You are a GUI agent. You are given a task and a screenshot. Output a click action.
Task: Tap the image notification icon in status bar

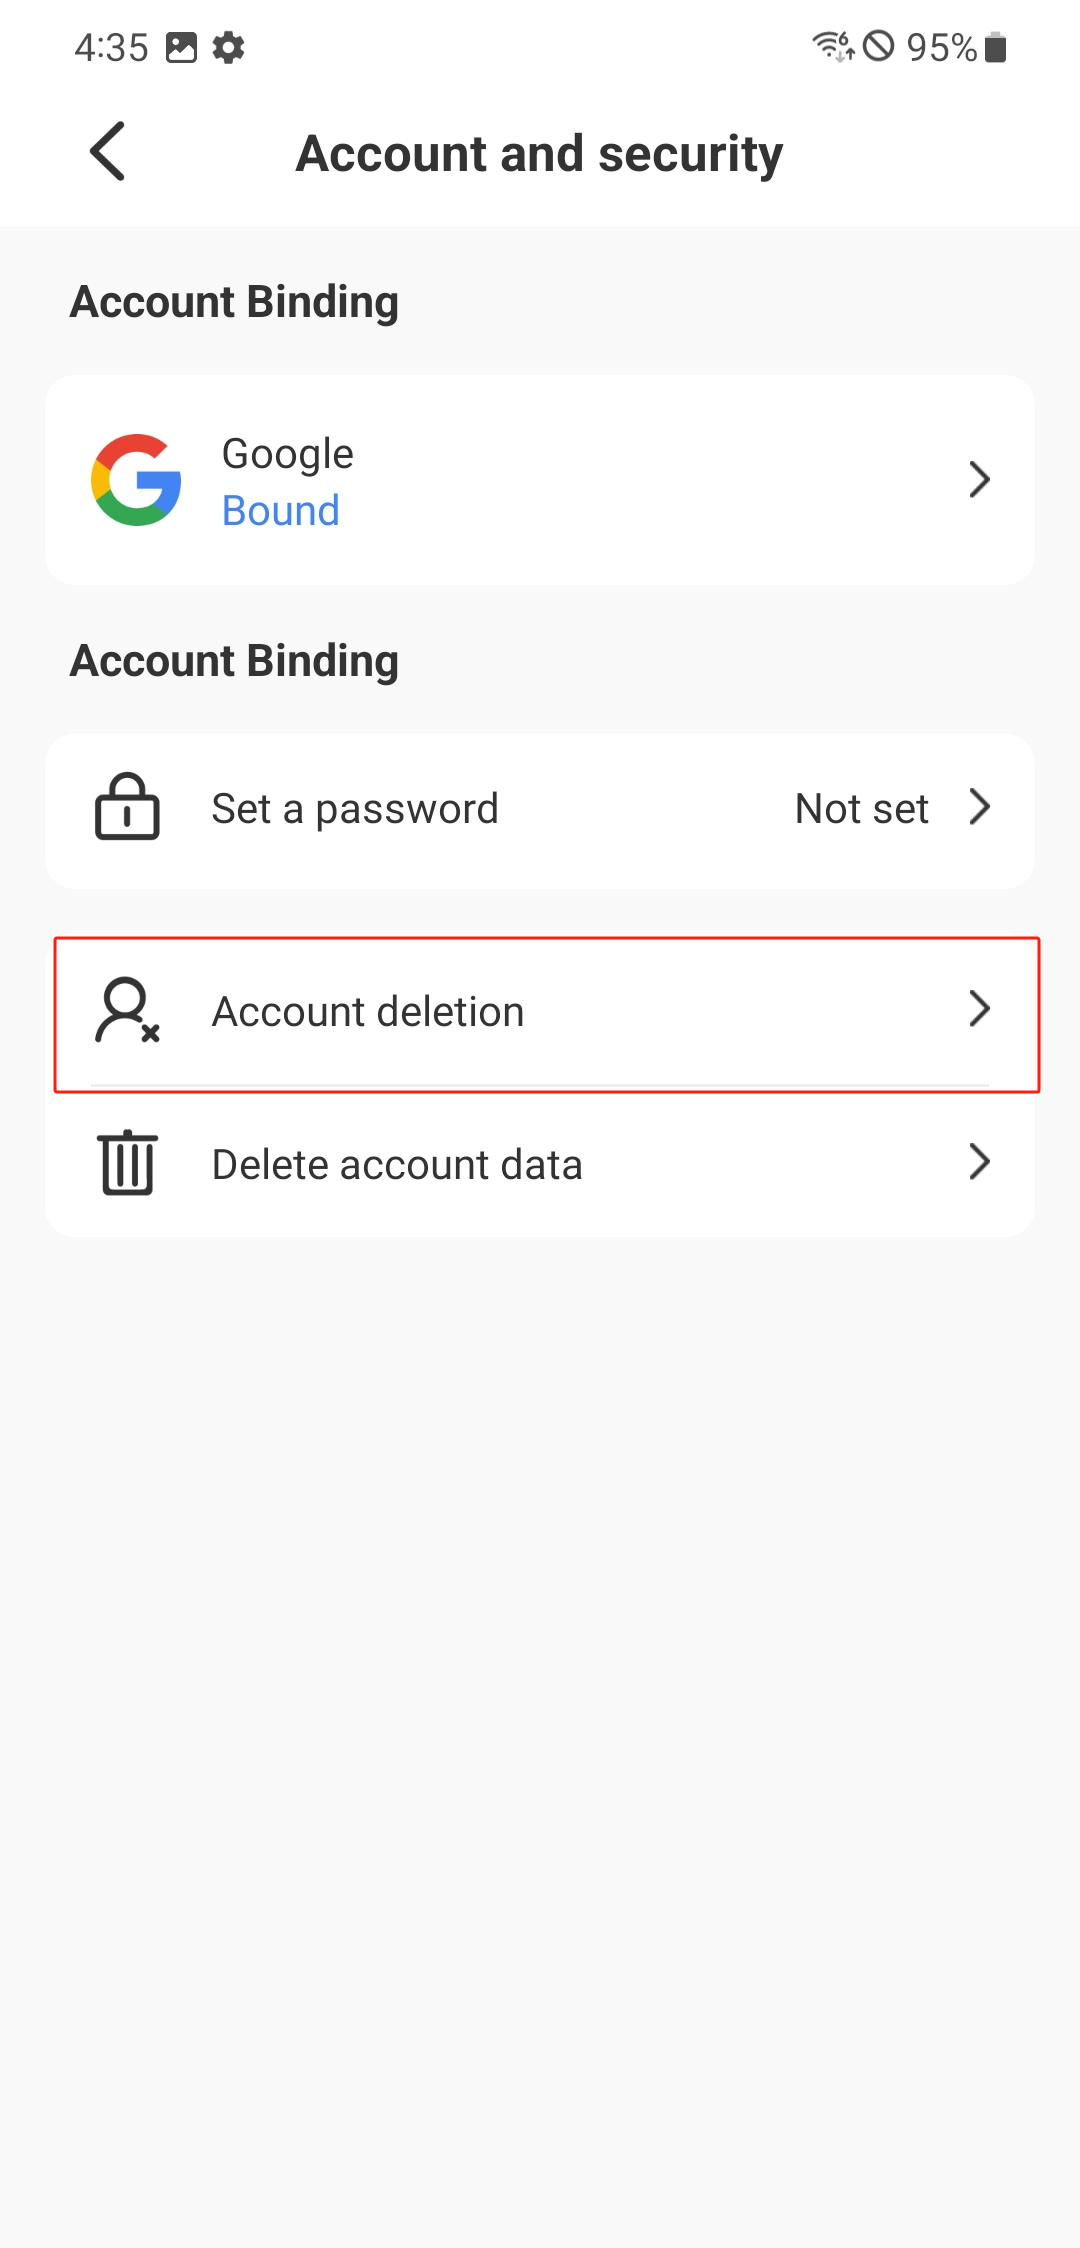coord(181,47)
